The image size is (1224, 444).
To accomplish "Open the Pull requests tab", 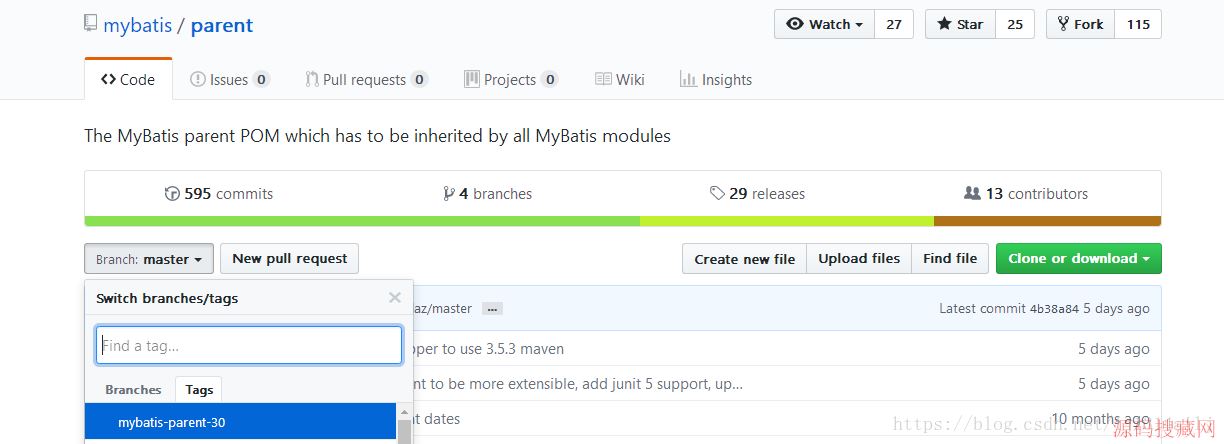I will click(365, 80).
